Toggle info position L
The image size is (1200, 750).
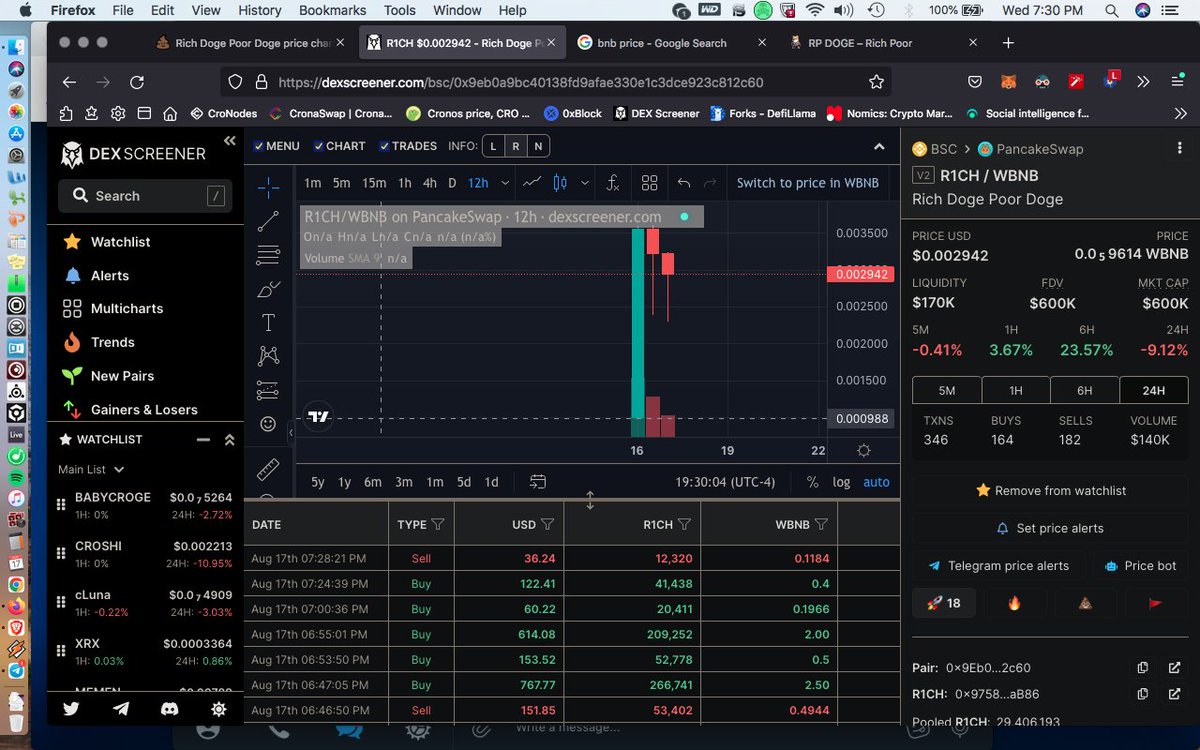(x=493, y=146)
